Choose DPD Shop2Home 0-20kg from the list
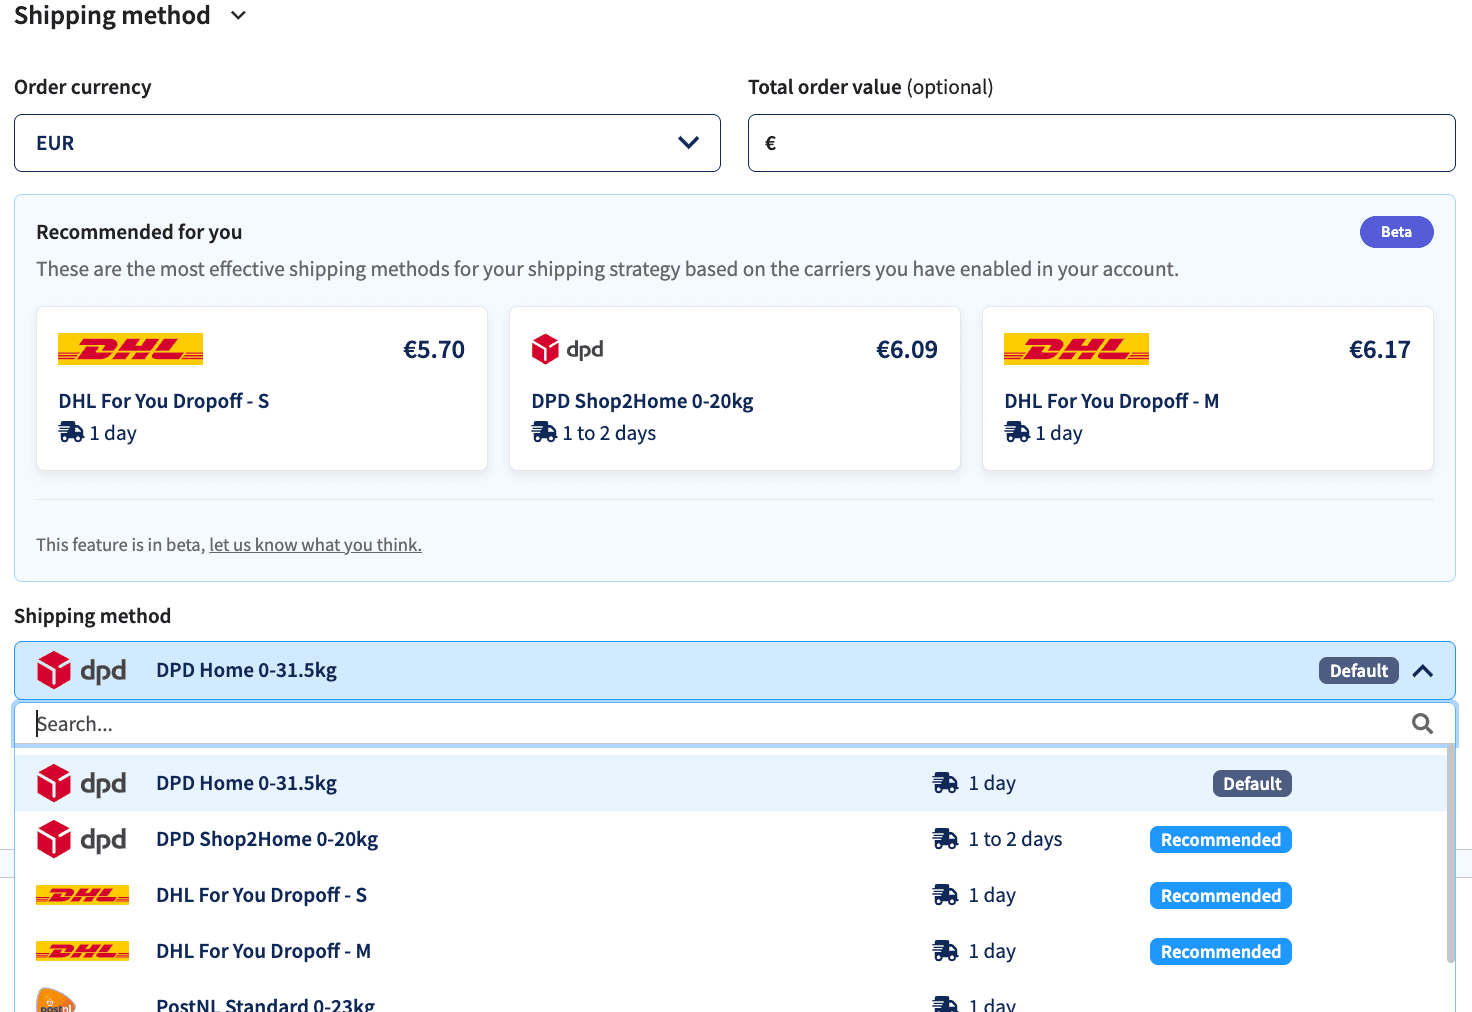Image resolution: width=1472 pixels, height=1012 pixels. 731,839
